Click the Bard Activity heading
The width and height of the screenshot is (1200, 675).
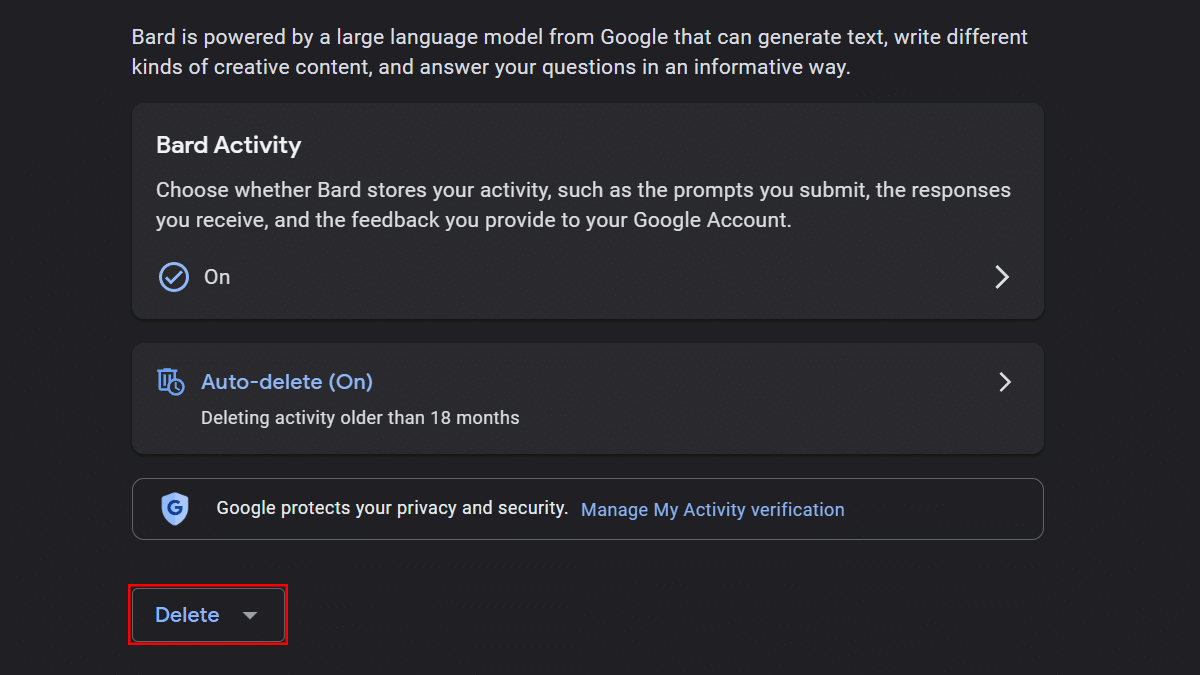(x=228, y=145)
